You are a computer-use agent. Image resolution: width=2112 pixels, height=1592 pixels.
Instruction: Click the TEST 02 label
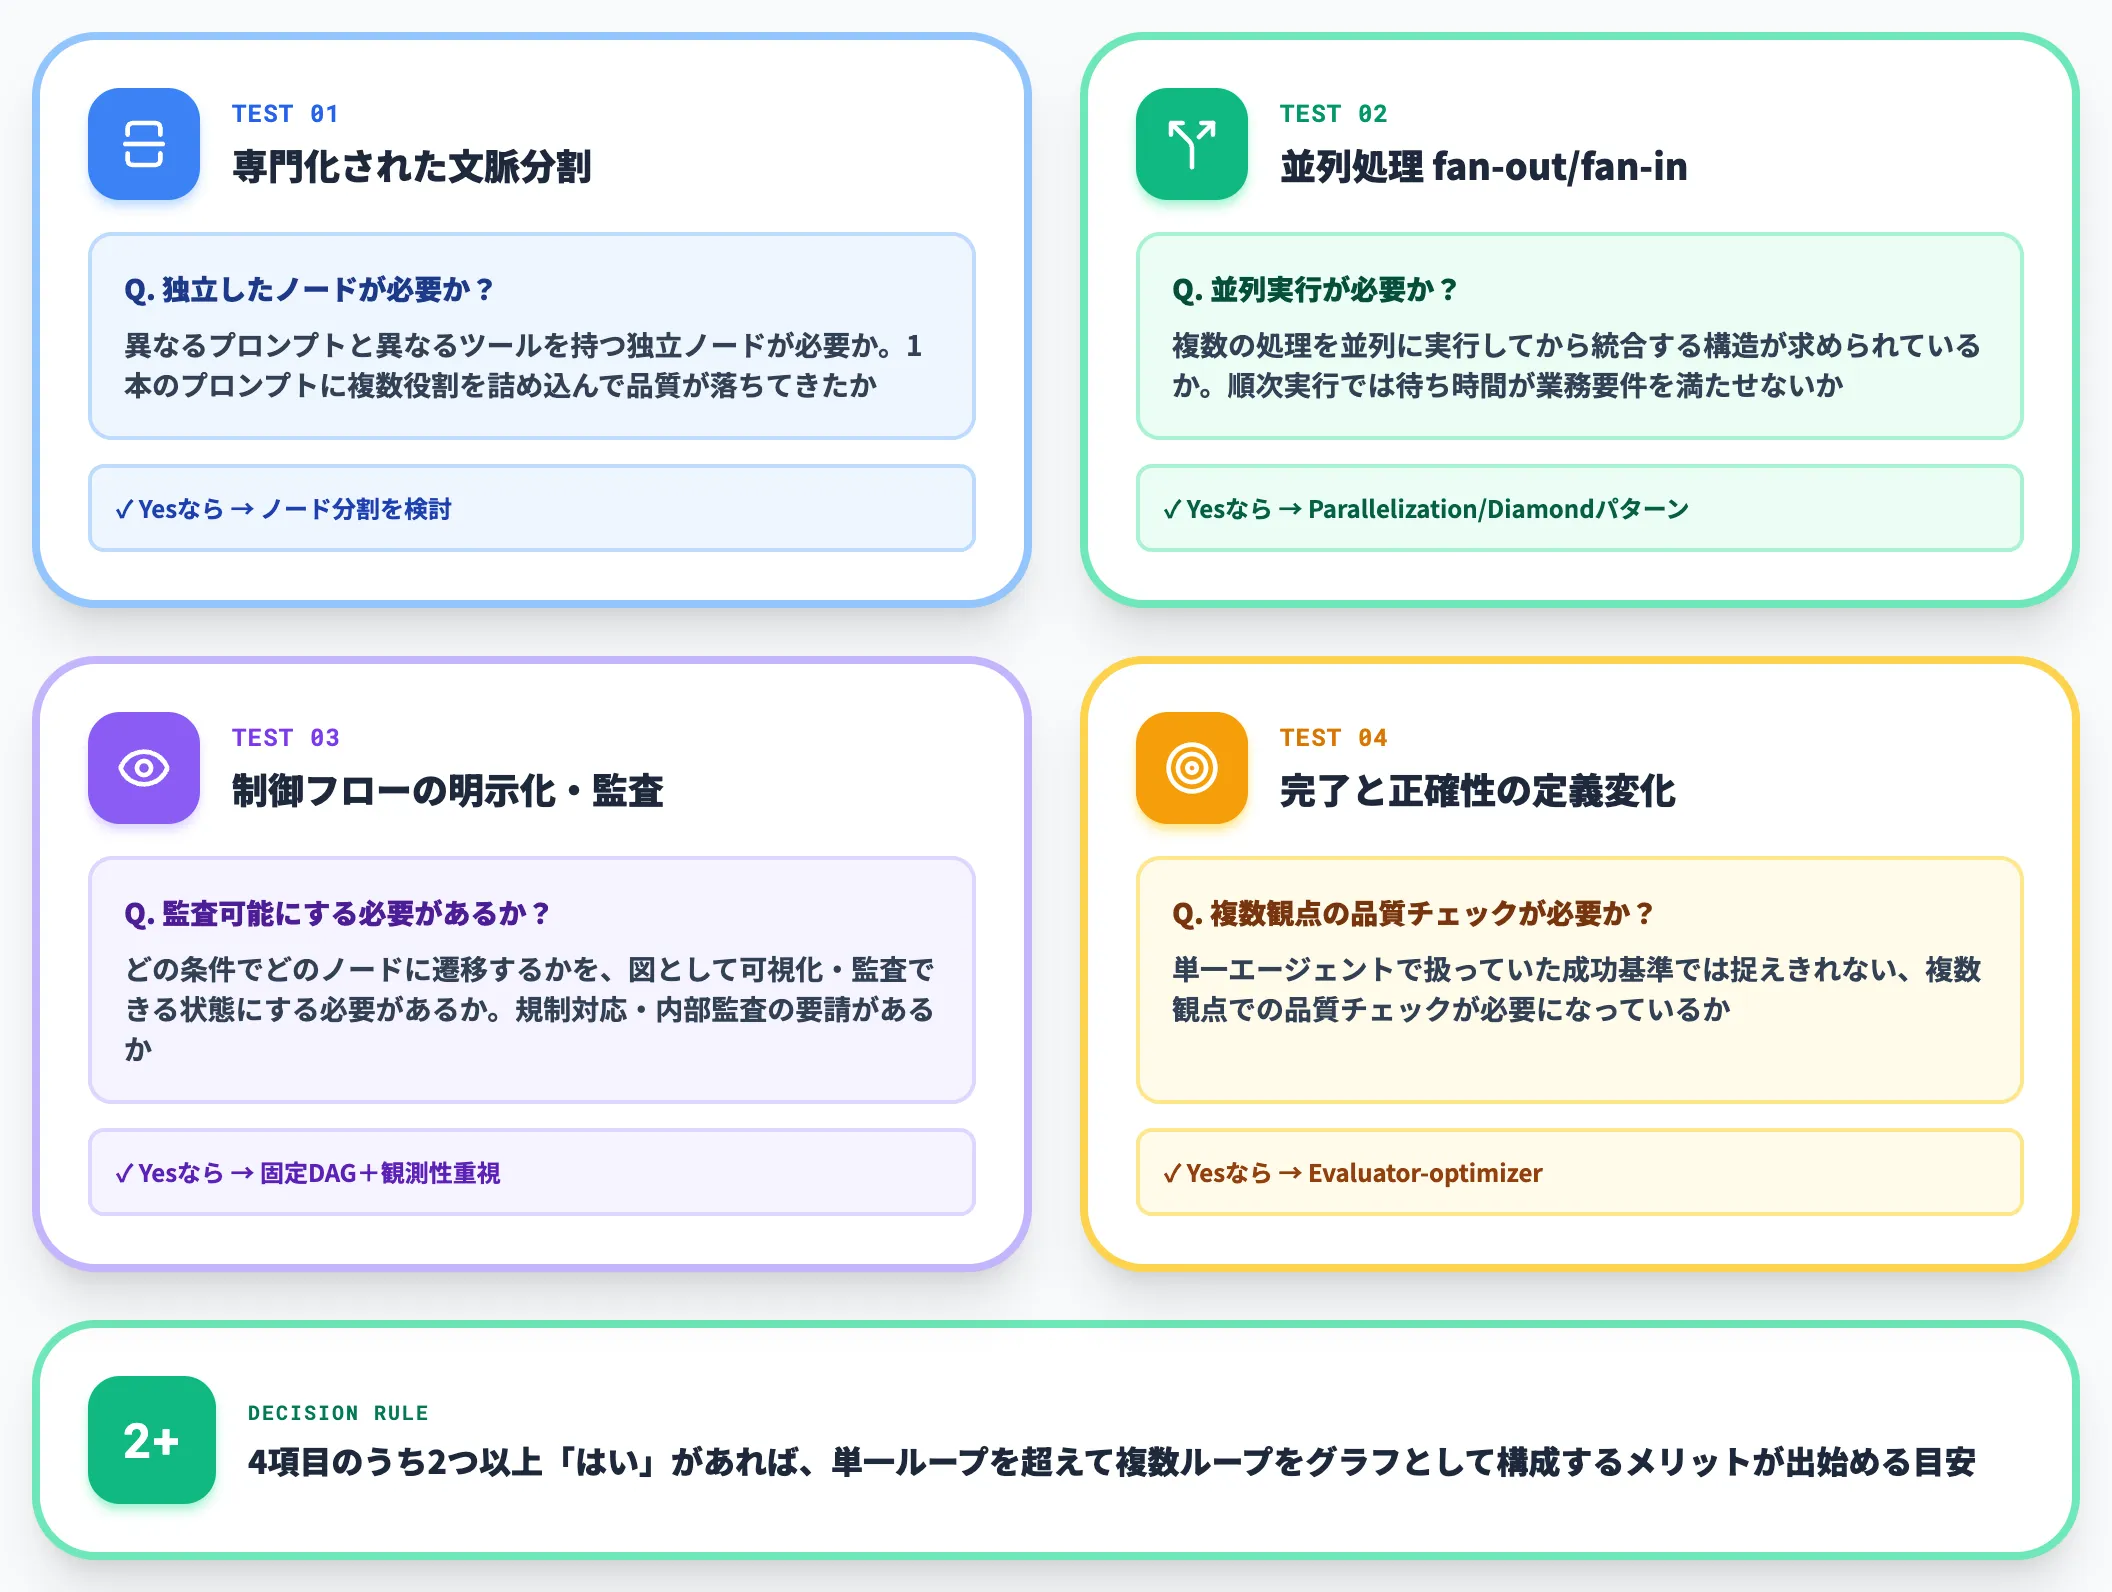click(1333, 114)
